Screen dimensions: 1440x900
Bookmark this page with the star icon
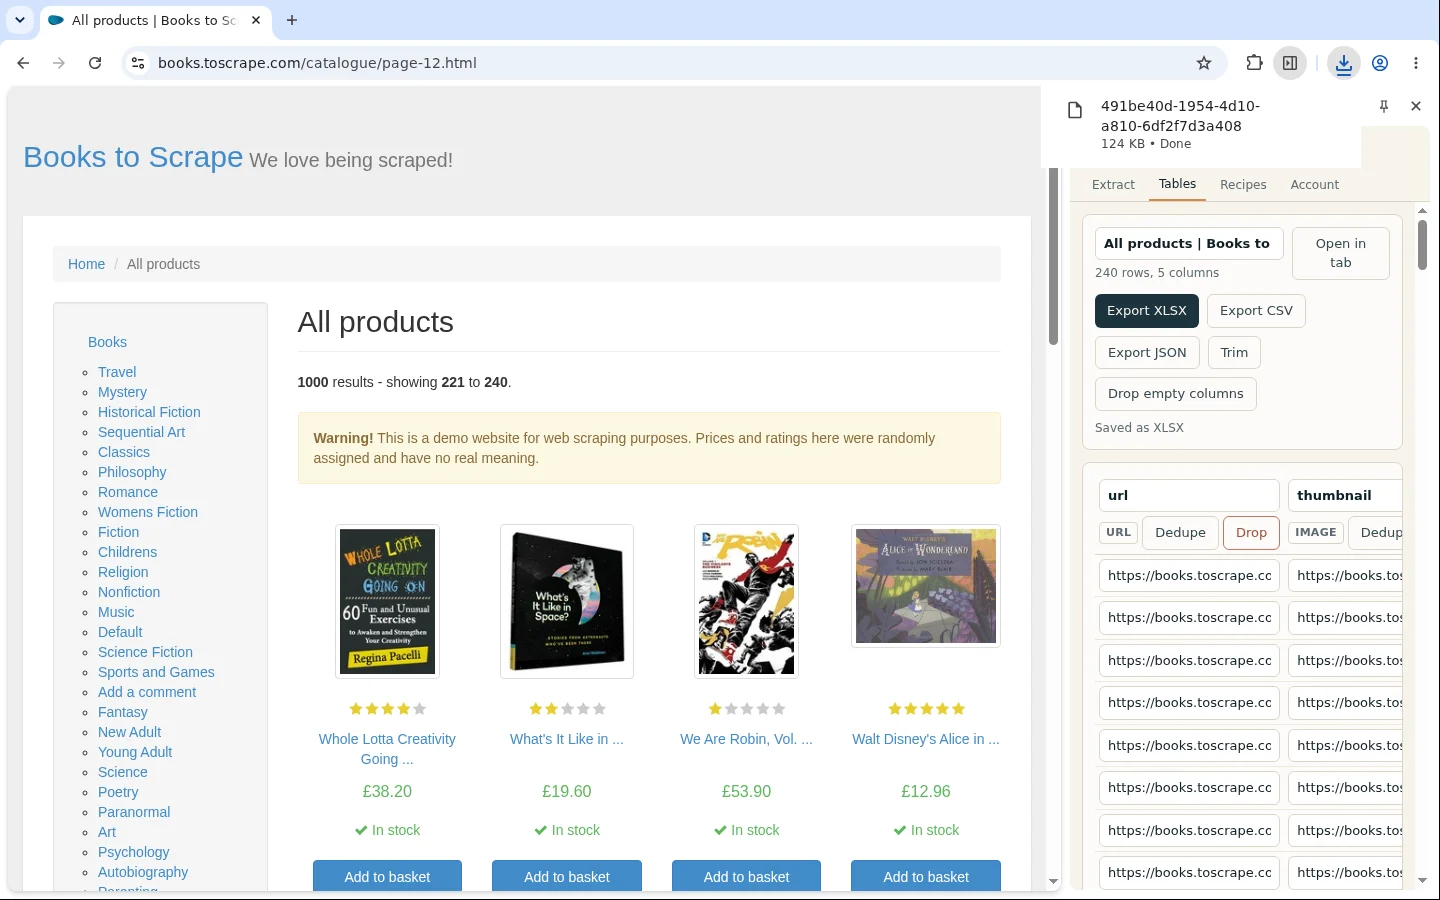[x=1204, y=63]
